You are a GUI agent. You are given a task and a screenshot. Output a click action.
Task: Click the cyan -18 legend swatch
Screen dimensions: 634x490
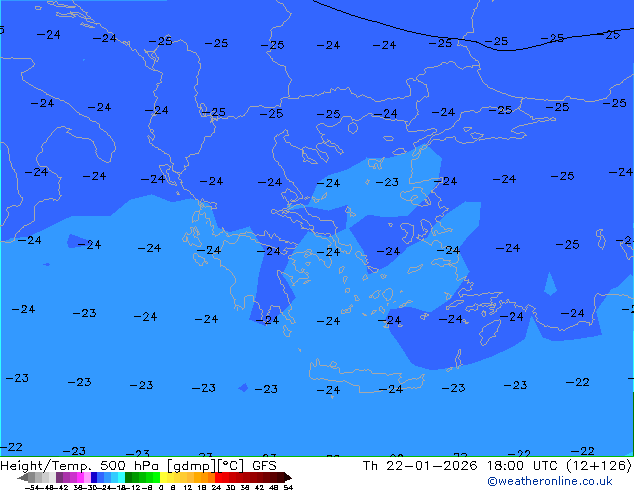tap(121, 477)
